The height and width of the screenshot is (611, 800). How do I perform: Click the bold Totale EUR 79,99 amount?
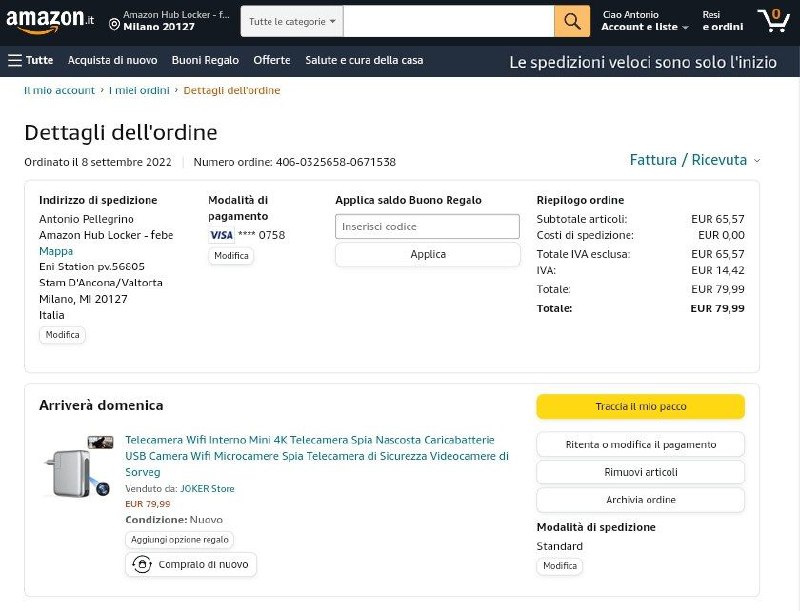(x=717, y=308)
